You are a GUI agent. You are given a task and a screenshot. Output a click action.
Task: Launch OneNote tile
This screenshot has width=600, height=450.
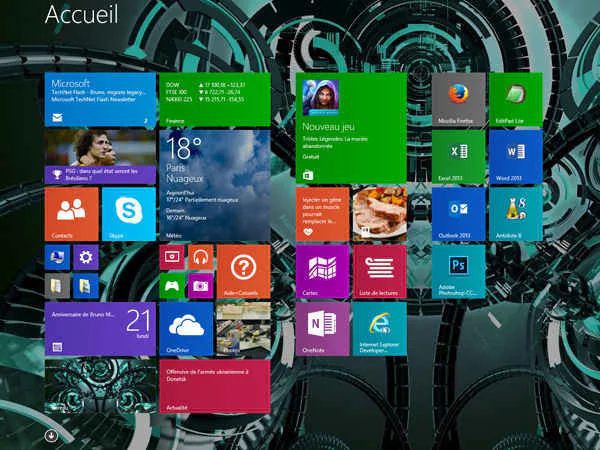[x=323, y=329]
